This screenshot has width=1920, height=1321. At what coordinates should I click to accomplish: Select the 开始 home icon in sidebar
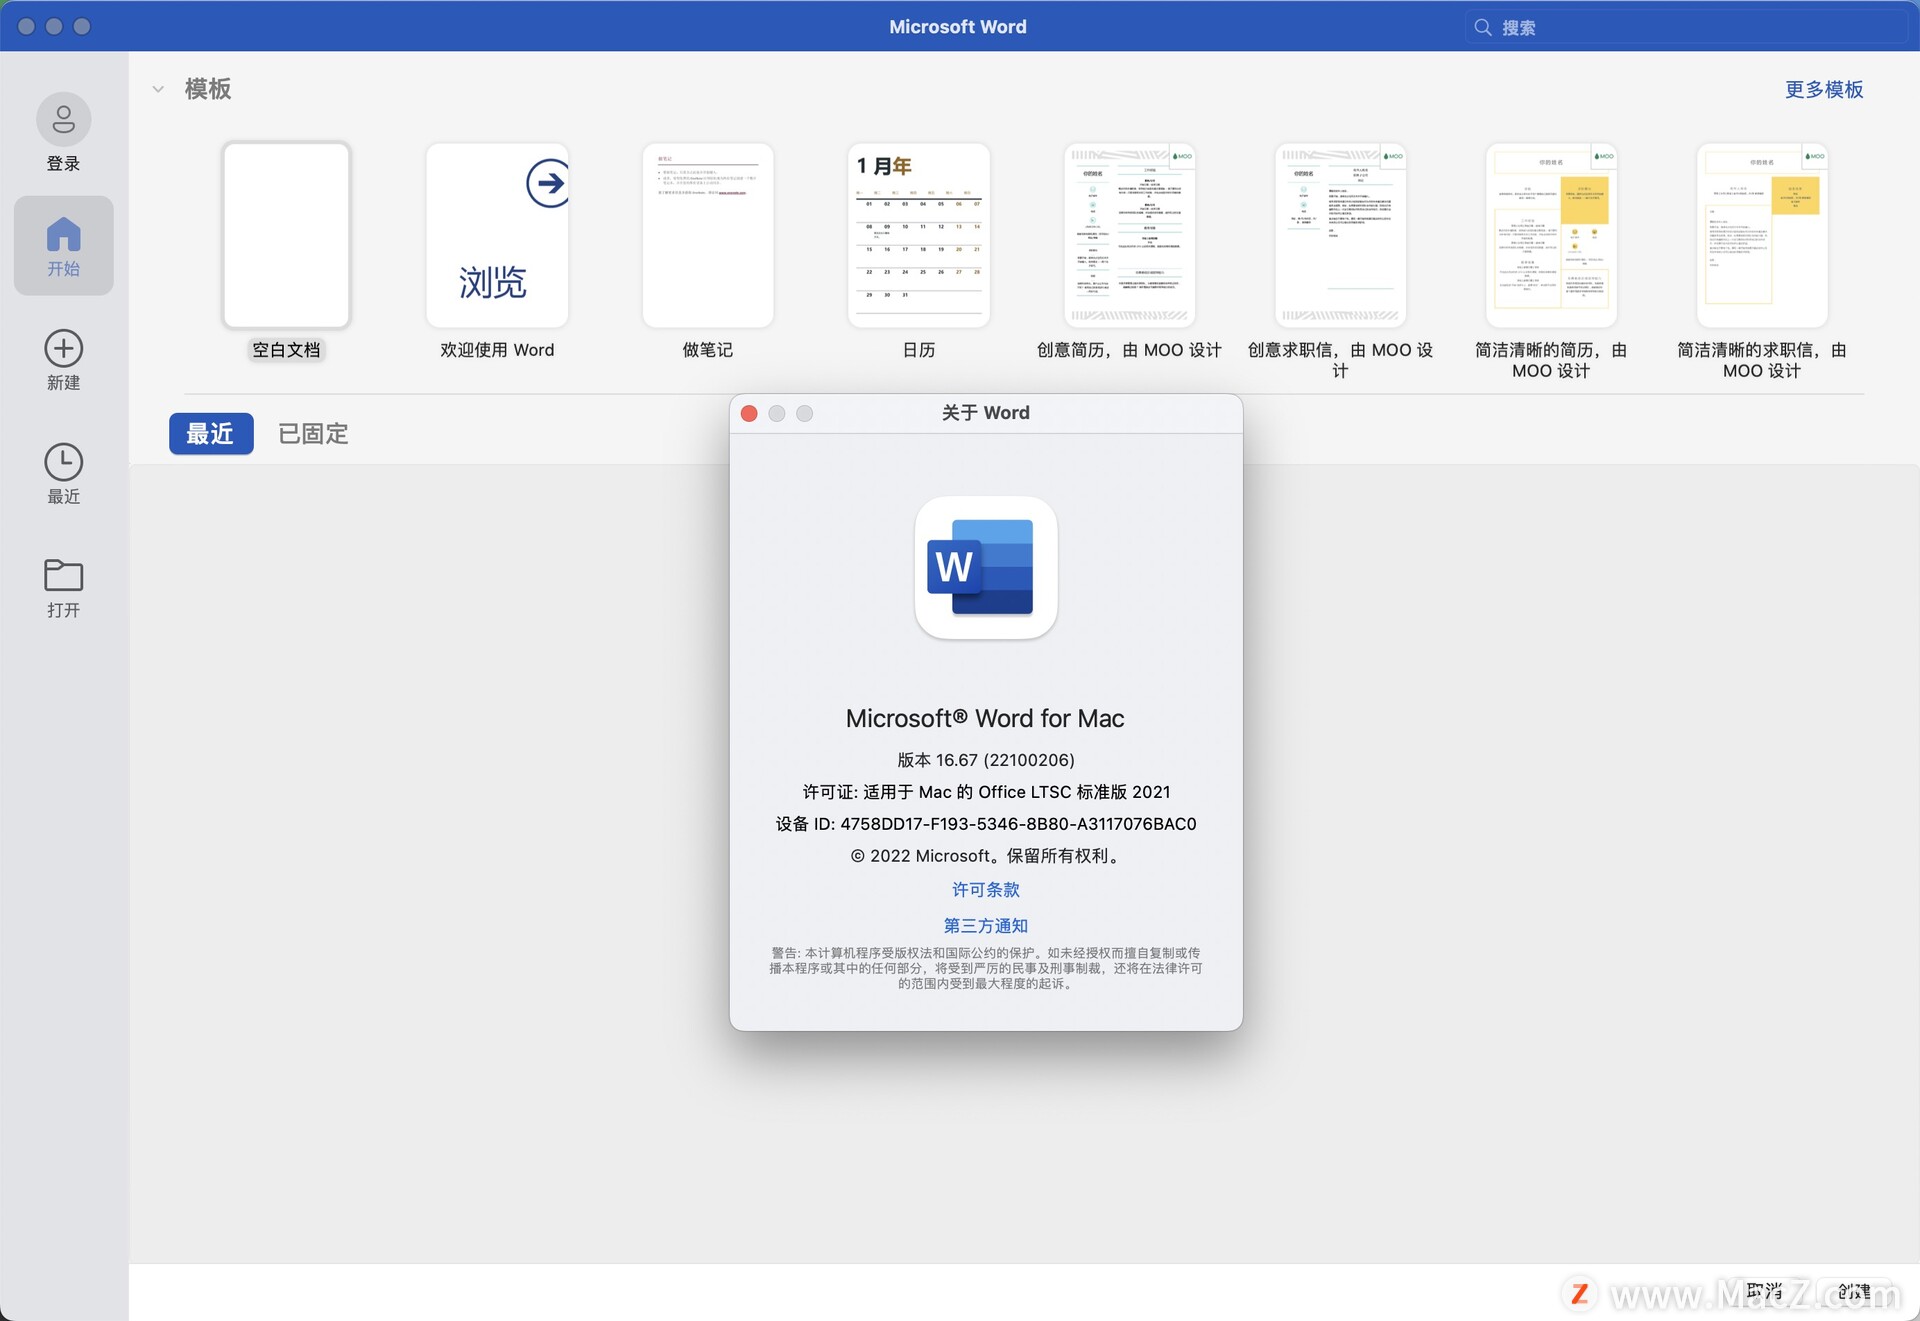point(63,235)
